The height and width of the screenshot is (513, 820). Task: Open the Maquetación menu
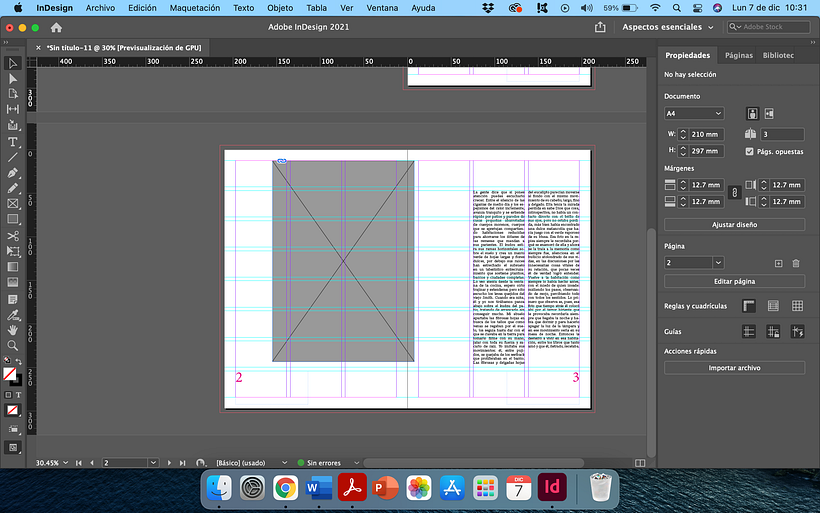[x=195, y=8]
